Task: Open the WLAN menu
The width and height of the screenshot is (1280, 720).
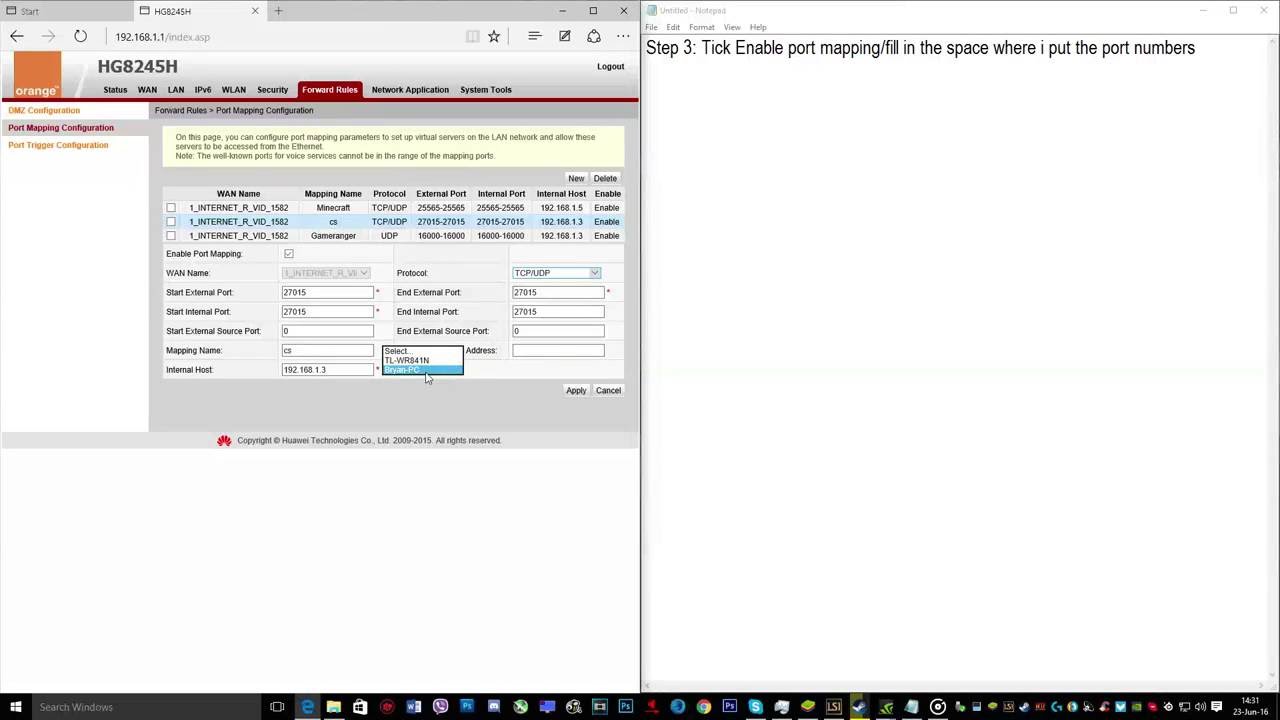Action: coord(234,90)
